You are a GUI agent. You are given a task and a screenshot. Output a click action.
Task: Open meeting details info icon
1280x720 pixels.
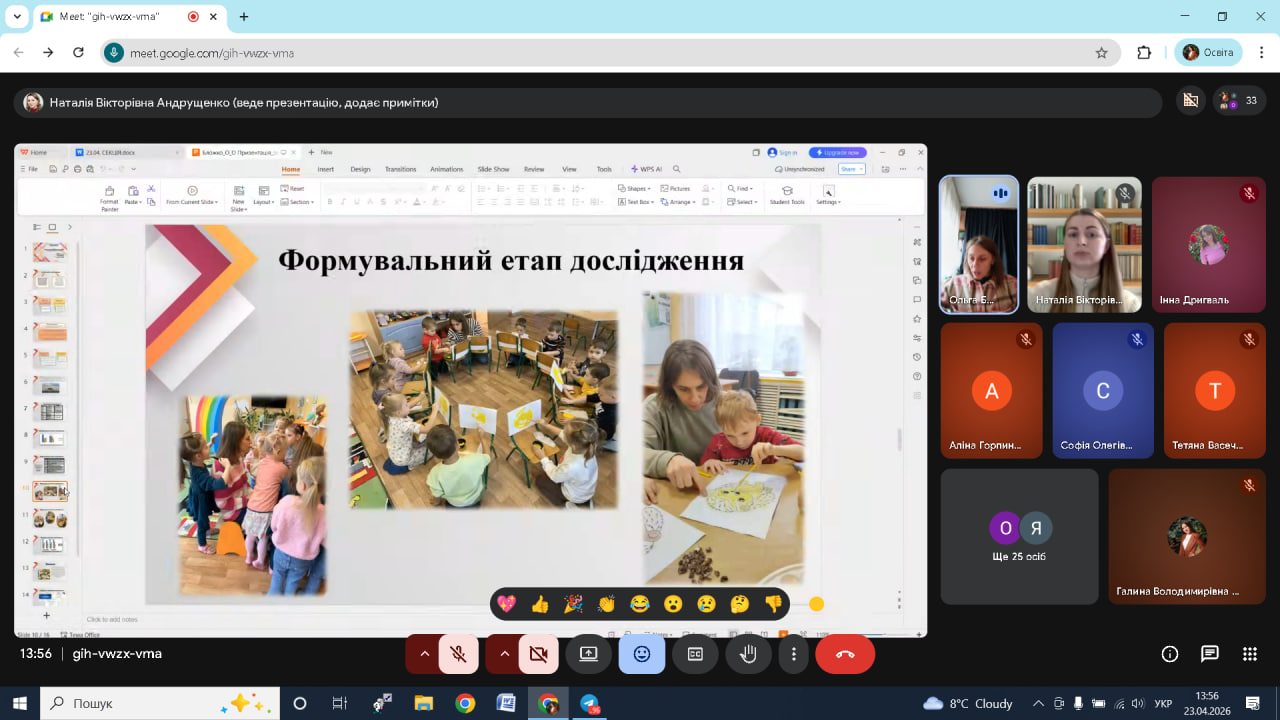tap(1170, 654)
